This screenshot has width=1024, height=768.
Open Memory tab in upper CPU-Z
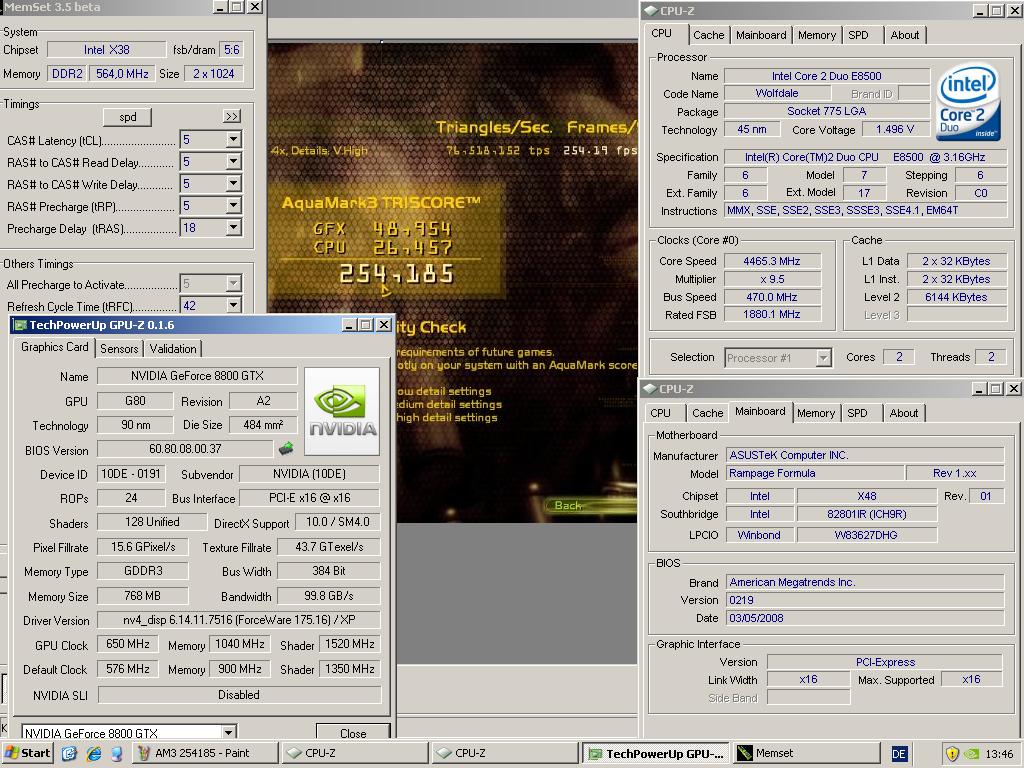[816, 35]
